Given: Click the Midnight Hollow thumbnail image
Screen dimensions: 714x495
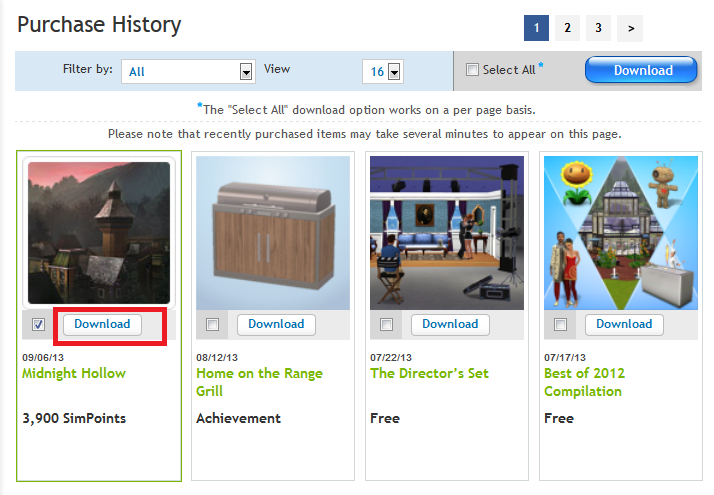Looking at the screenshot, I should click(99, 233).
